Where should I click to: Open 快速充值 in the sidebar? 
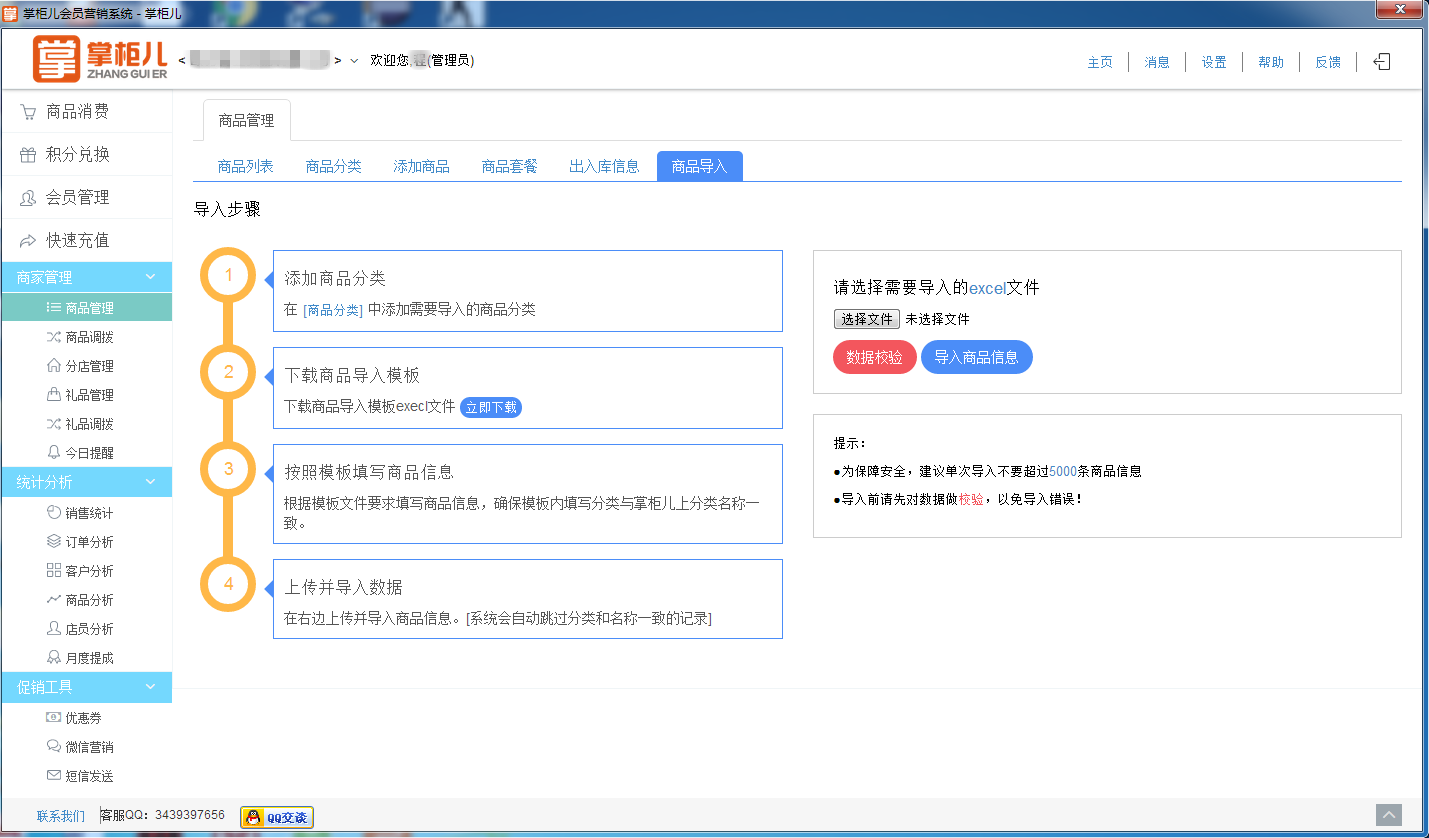[87, 241]
